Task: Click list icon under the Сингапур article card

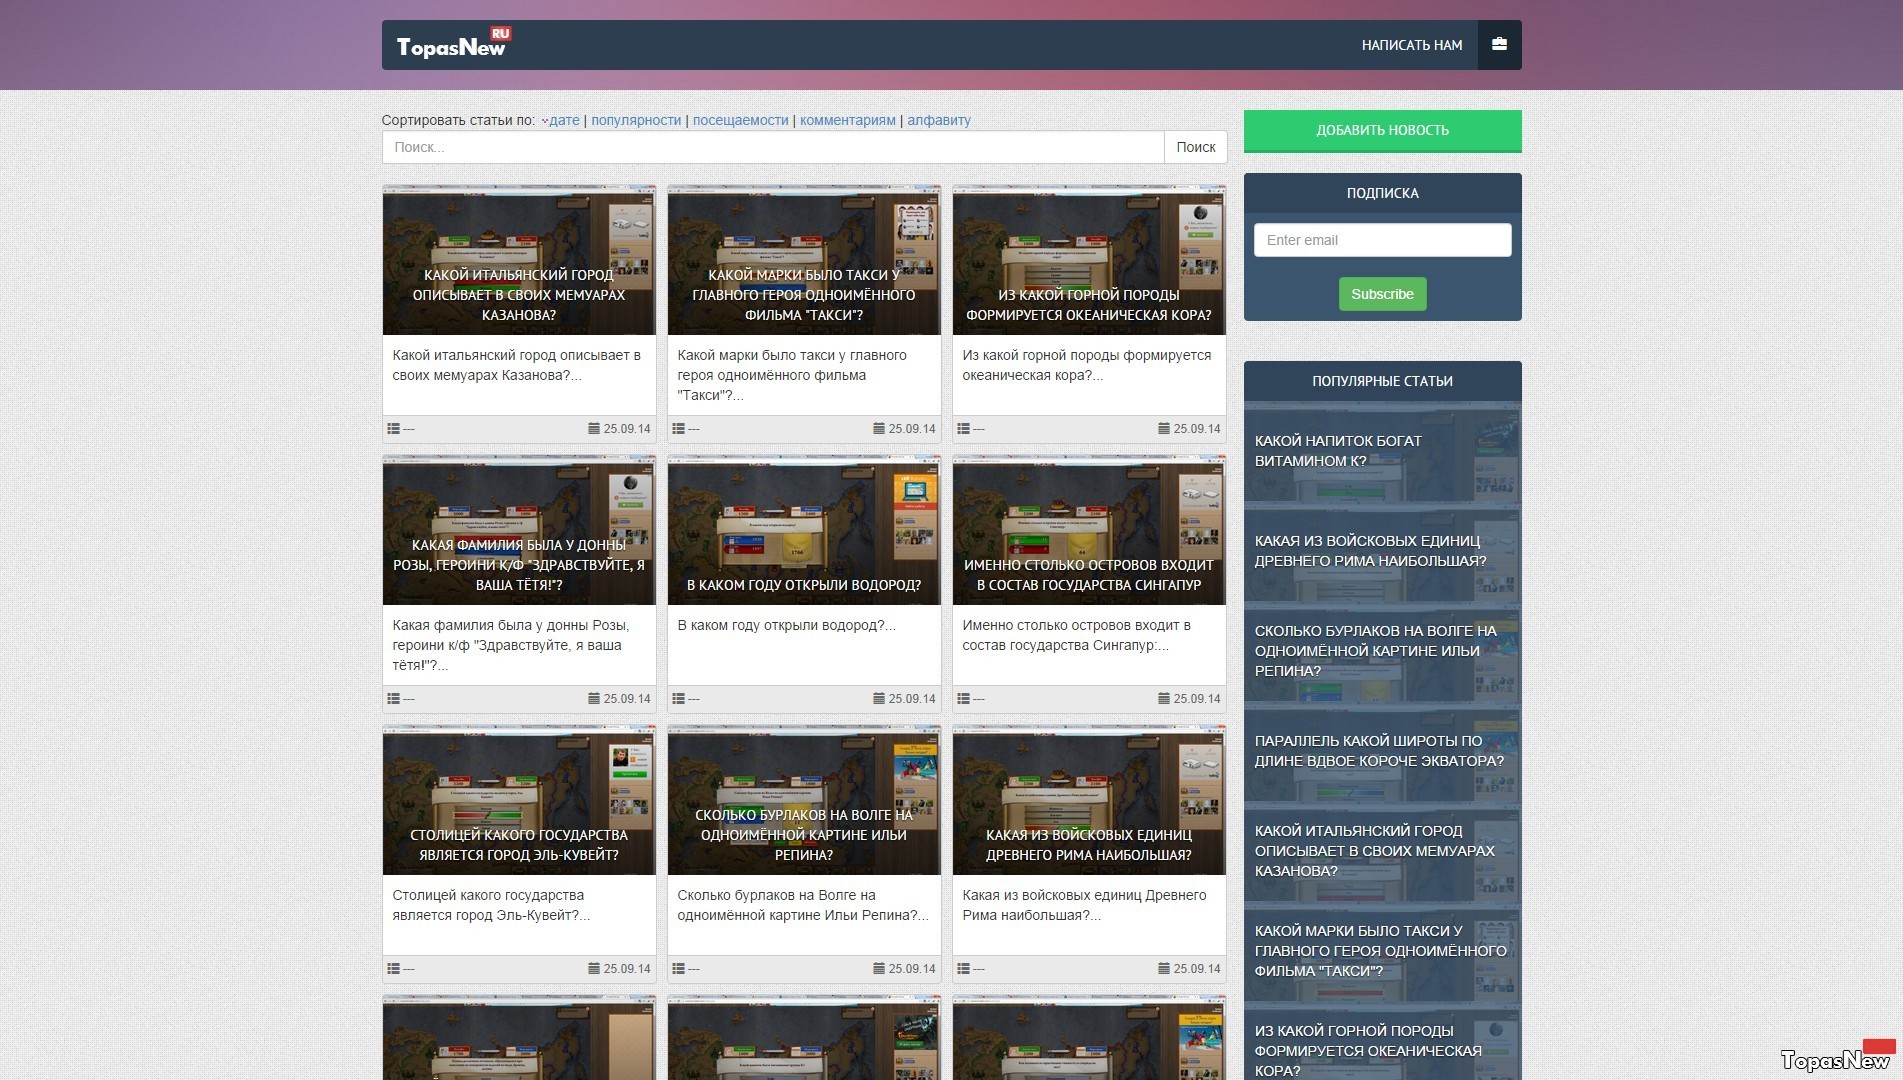Action: pos(963,699)
